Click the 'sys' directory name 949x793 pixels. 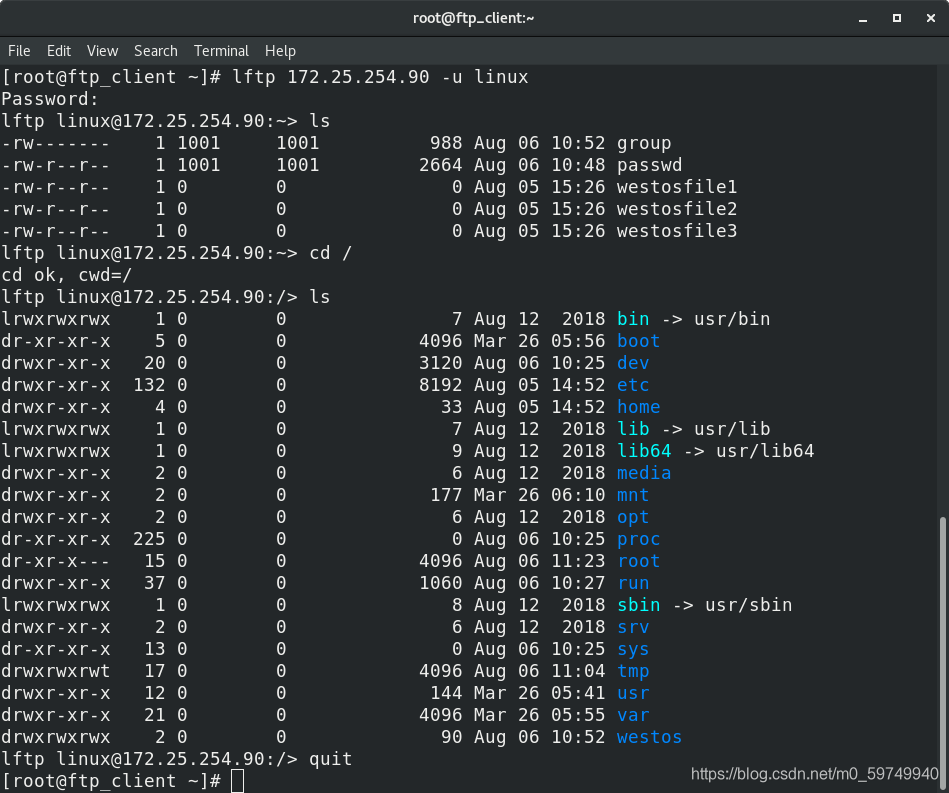pos(633,649)
